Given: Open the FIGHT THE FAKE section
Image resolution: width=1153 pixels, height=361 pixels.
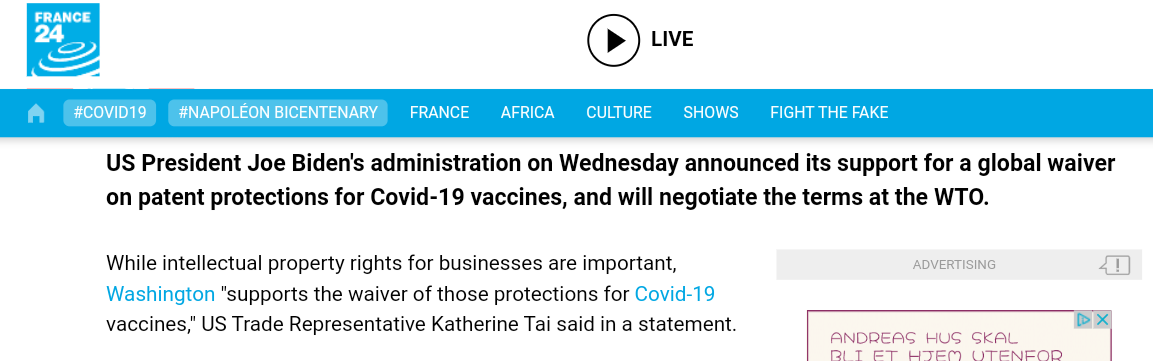Looking at the screenshot, I should click(x=829, y=112).
